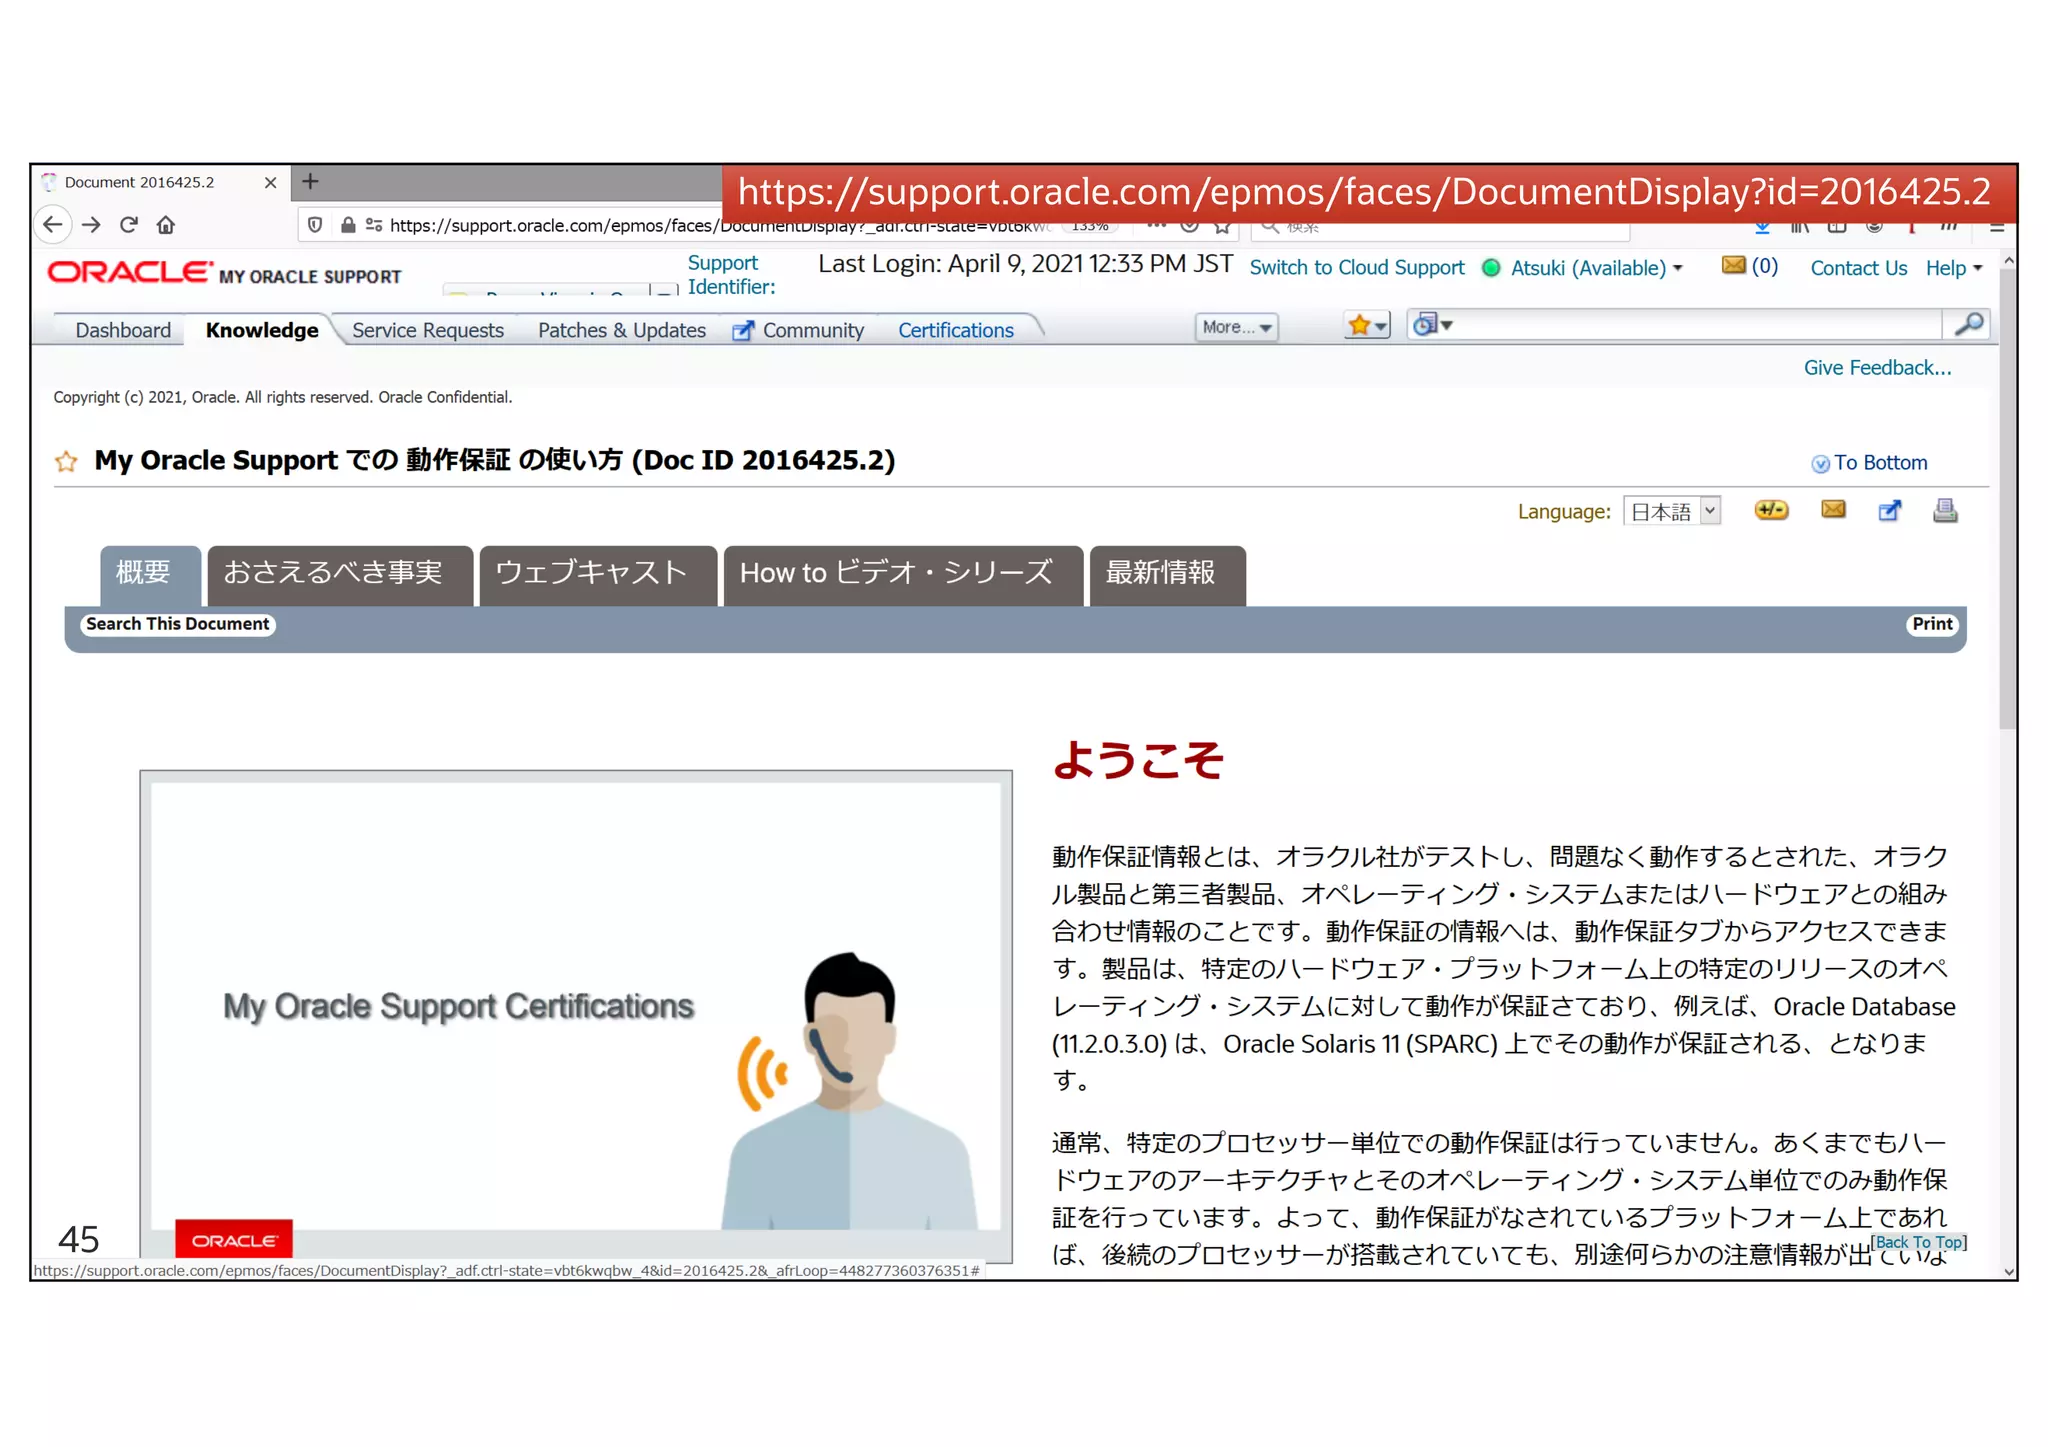This screenshot has height=1447, width=2048.
Task: Play the My Oracle Support Certifications video thumbnail
Action: click(x=576, y=1015)
